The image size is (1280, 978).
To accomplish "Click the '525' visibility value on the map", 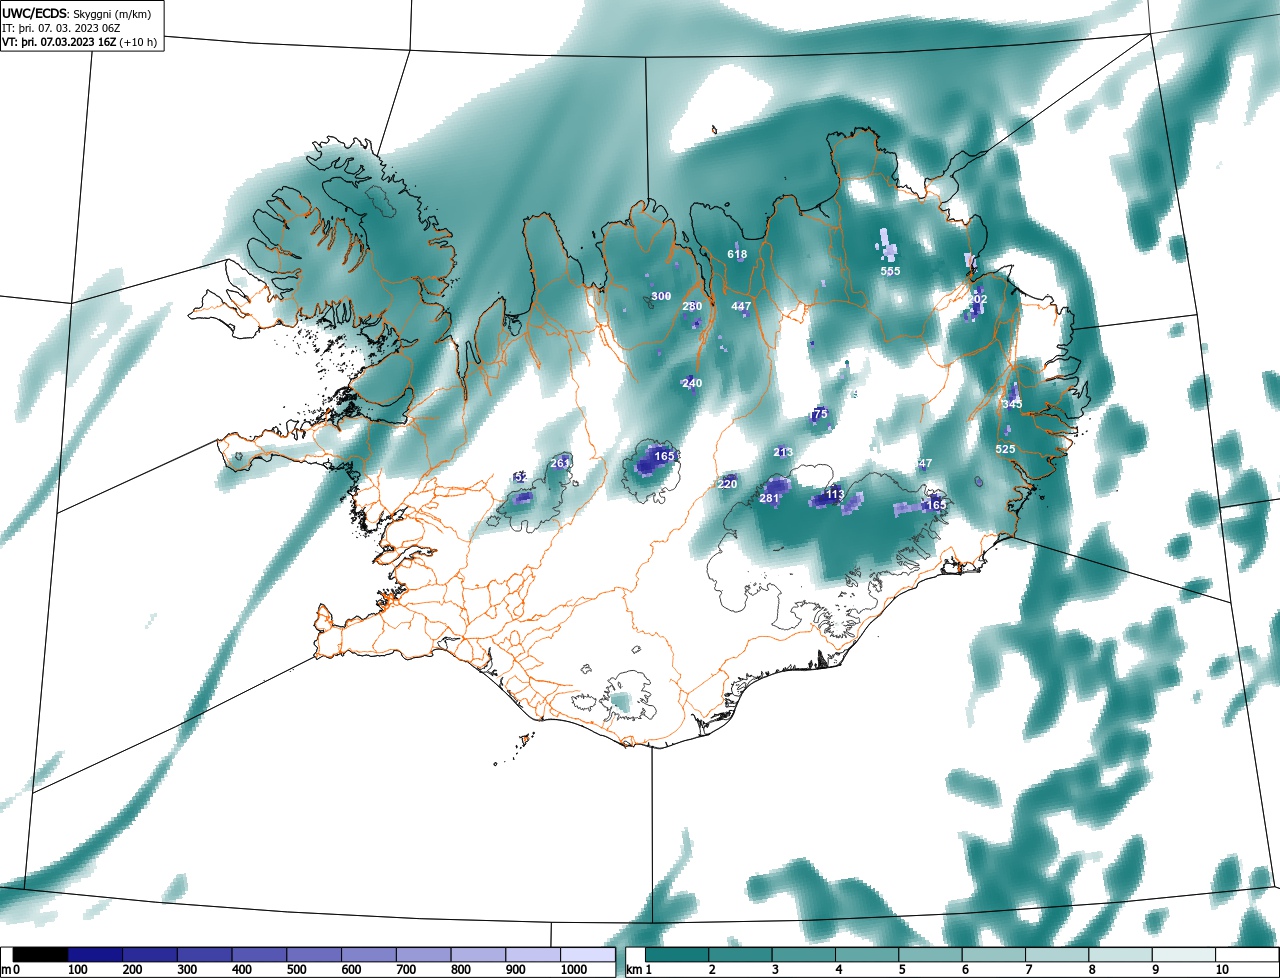I will tap(1005, 450).
